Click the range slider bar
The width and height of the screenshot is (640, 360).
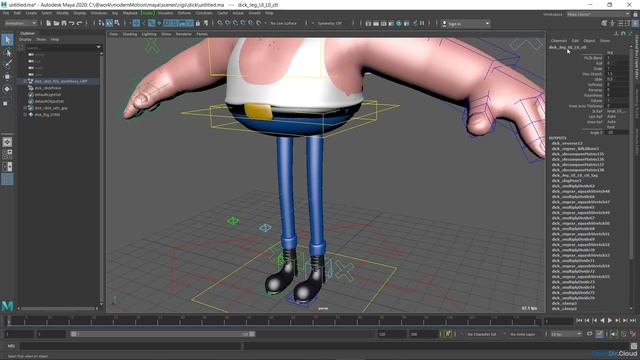162,334
